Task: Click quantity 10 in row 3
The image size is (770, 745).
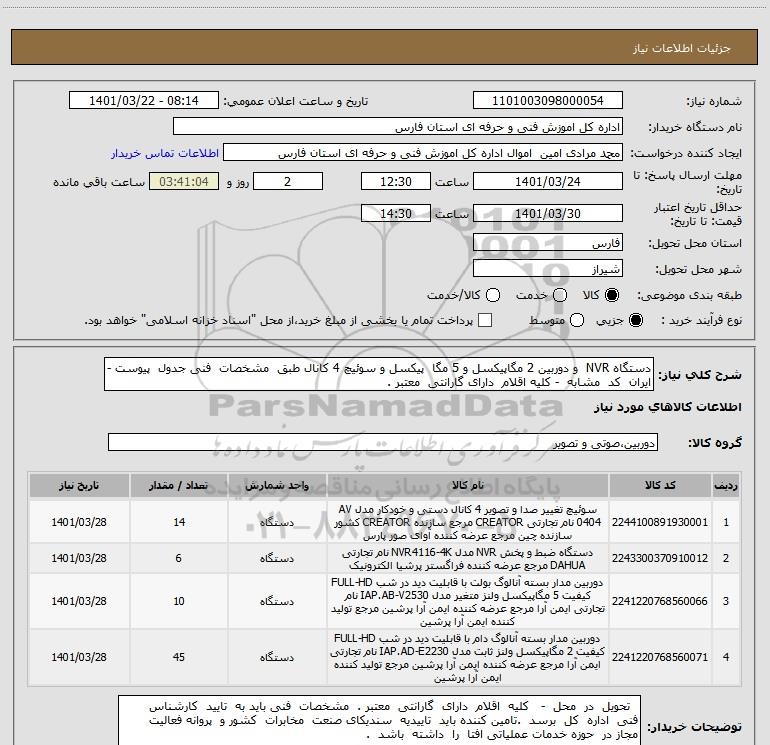Action: pos(179,601)
